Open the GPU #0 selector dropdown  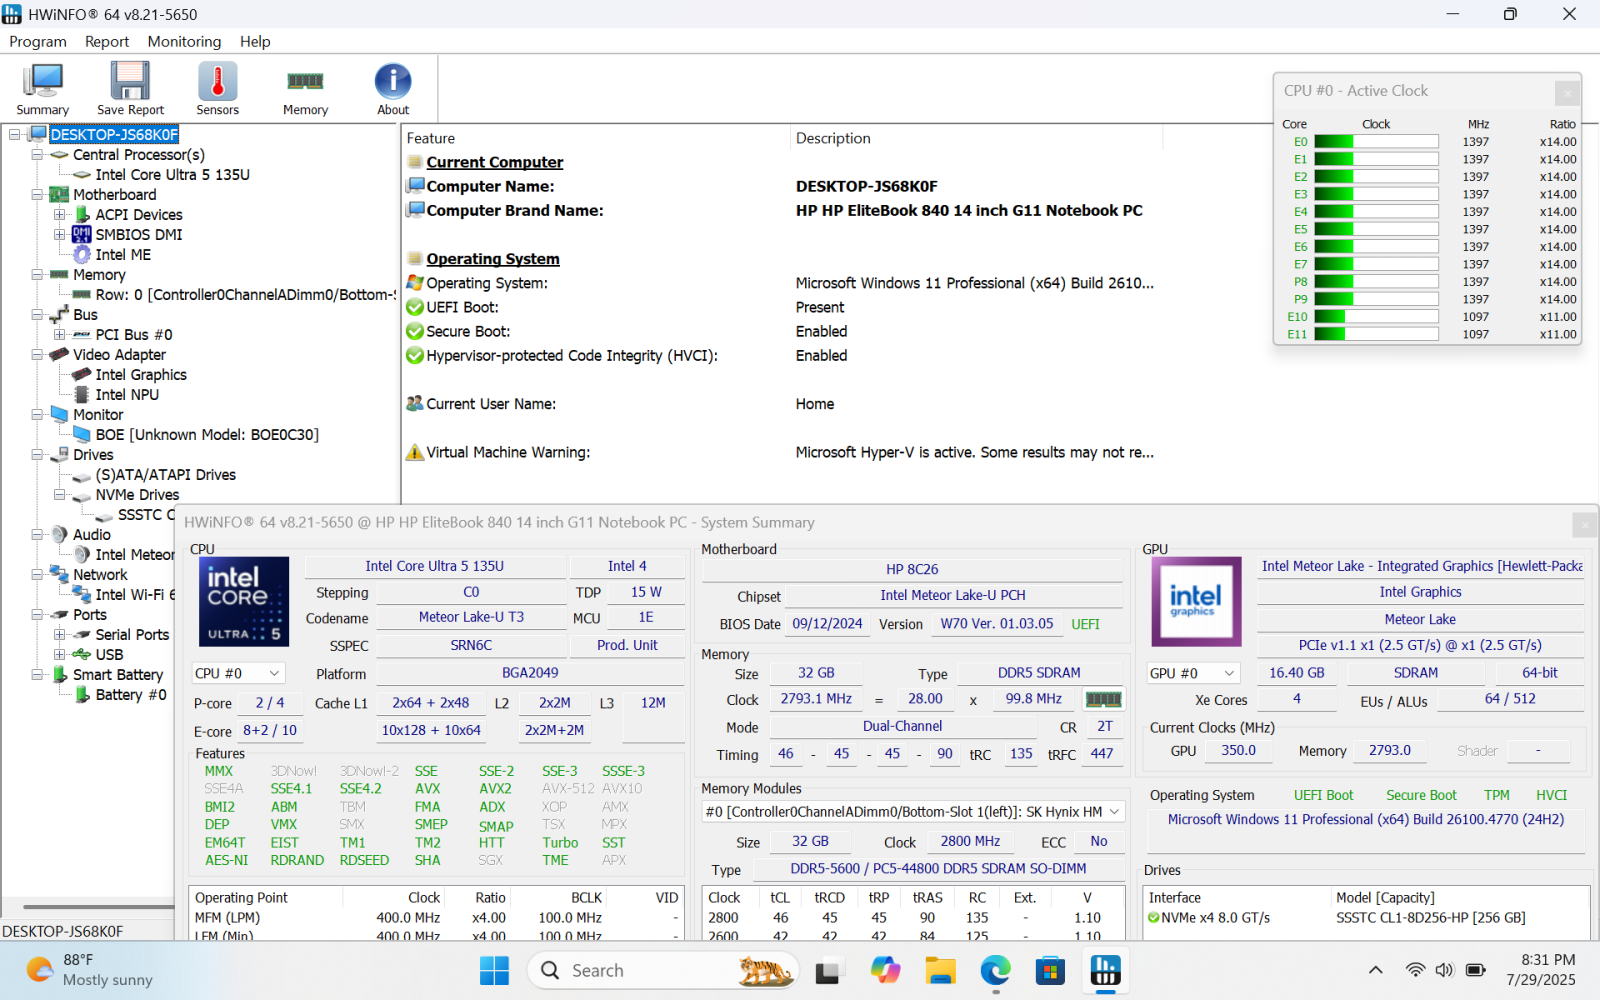[x=1193, y=673]
